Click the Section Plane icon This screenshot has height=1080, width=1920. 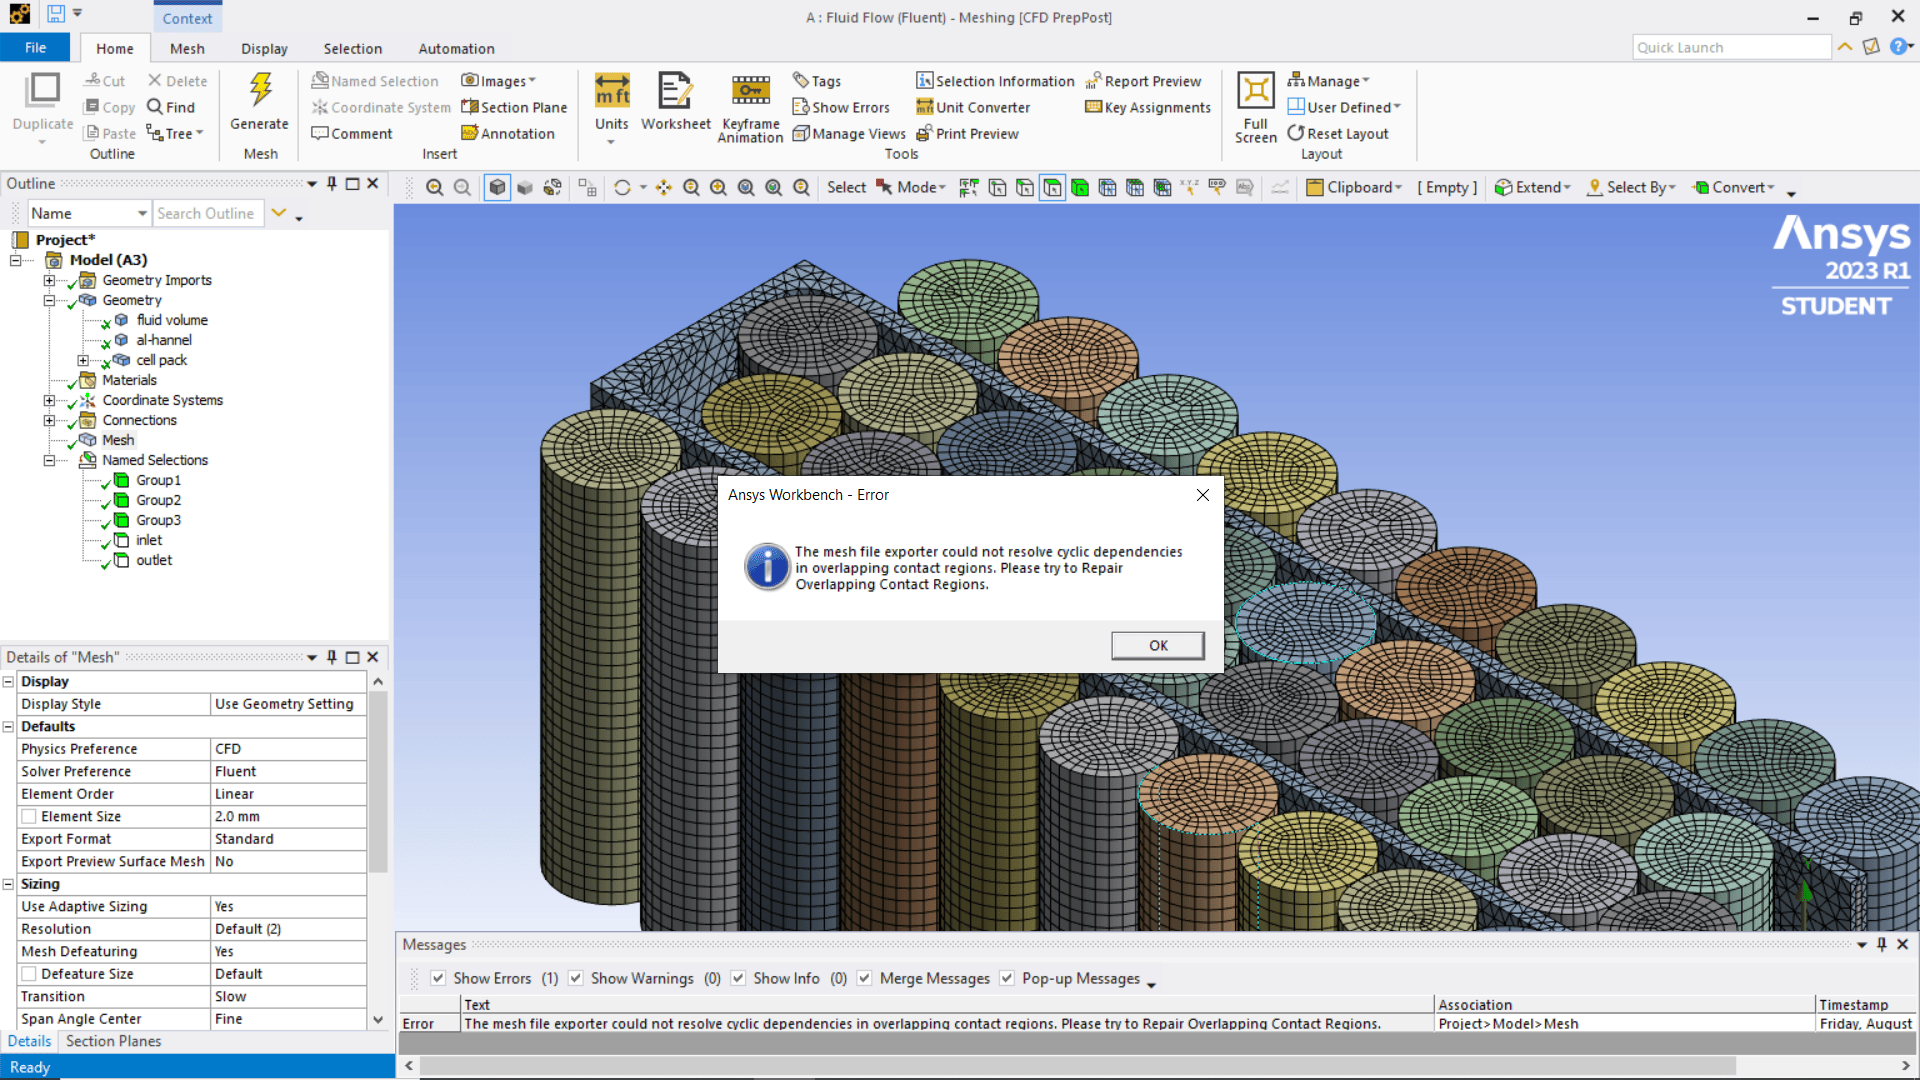tap(470, 107)
